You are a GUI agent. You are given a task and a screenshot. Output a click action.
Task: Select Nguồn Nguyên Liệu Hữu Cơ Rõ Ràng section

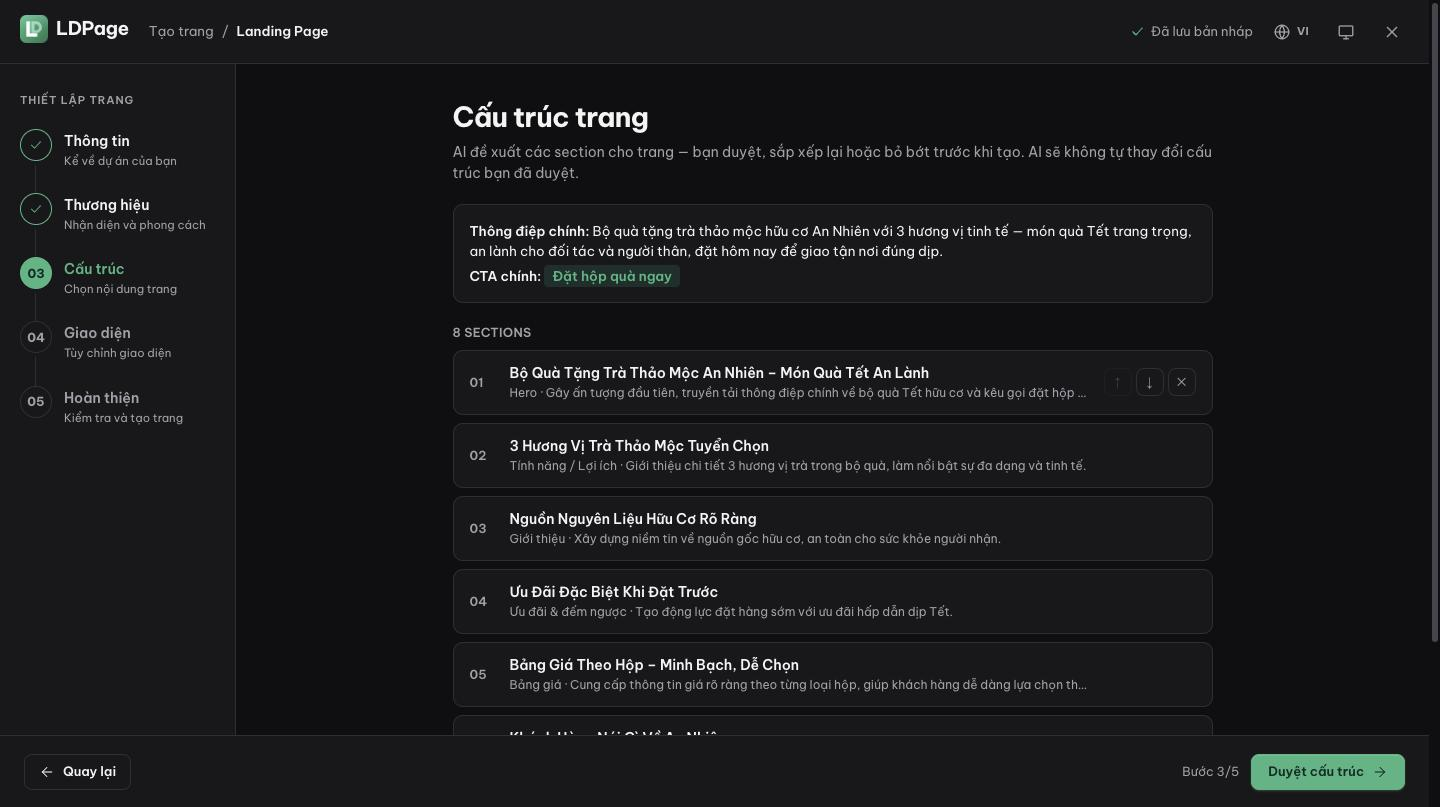point(832,528)
